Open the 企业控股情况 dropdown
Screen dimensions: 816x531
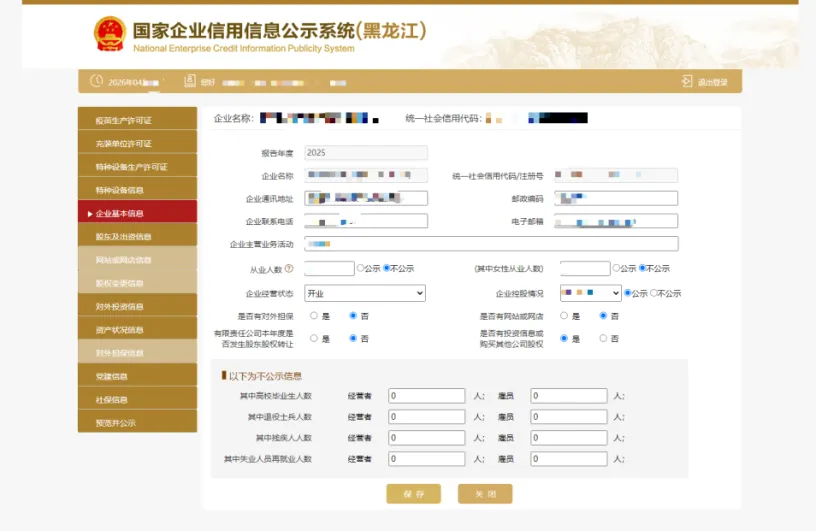coord(591,293)
